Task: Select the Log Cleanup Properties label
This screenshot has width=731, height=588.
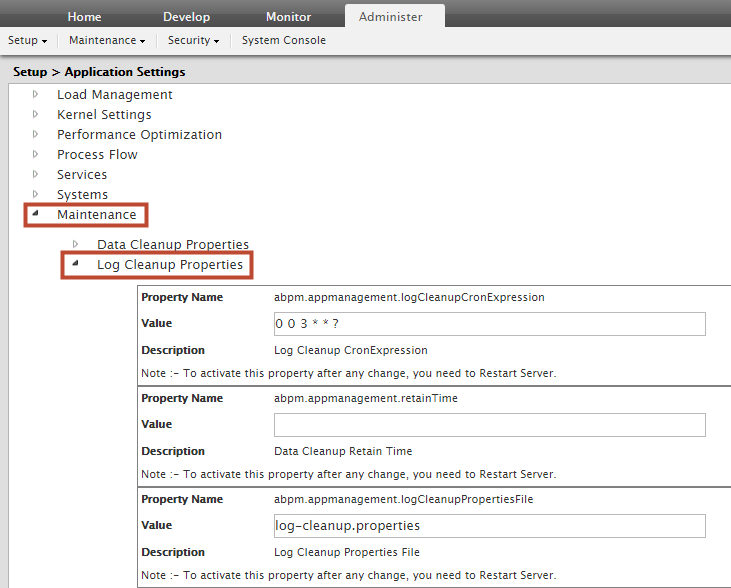Action: click(x=169, y=264)
